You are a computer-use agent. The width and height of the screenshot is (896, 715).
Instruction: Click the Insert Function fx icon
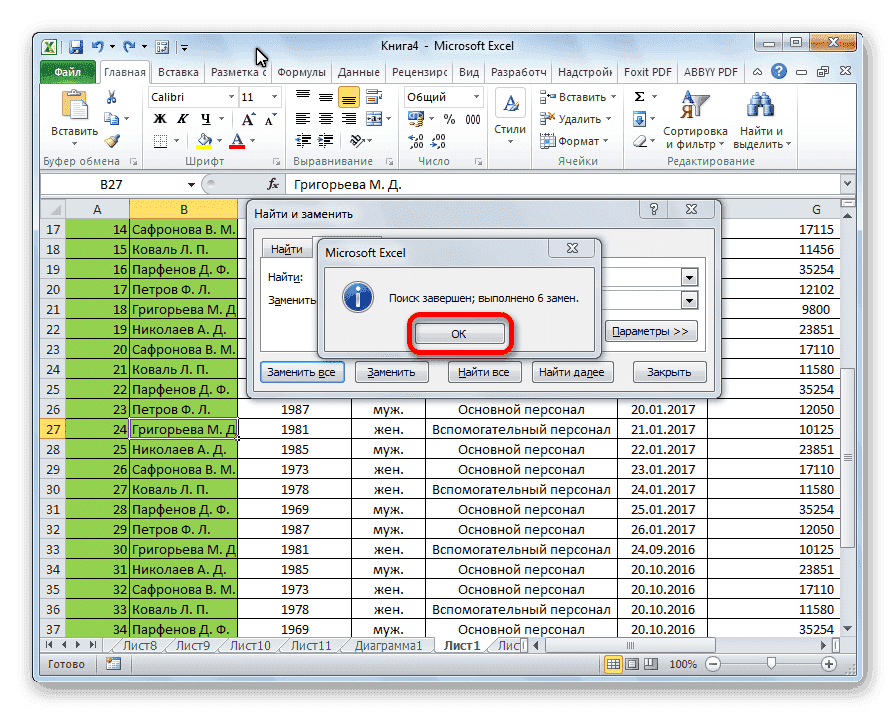pos(274,184)
